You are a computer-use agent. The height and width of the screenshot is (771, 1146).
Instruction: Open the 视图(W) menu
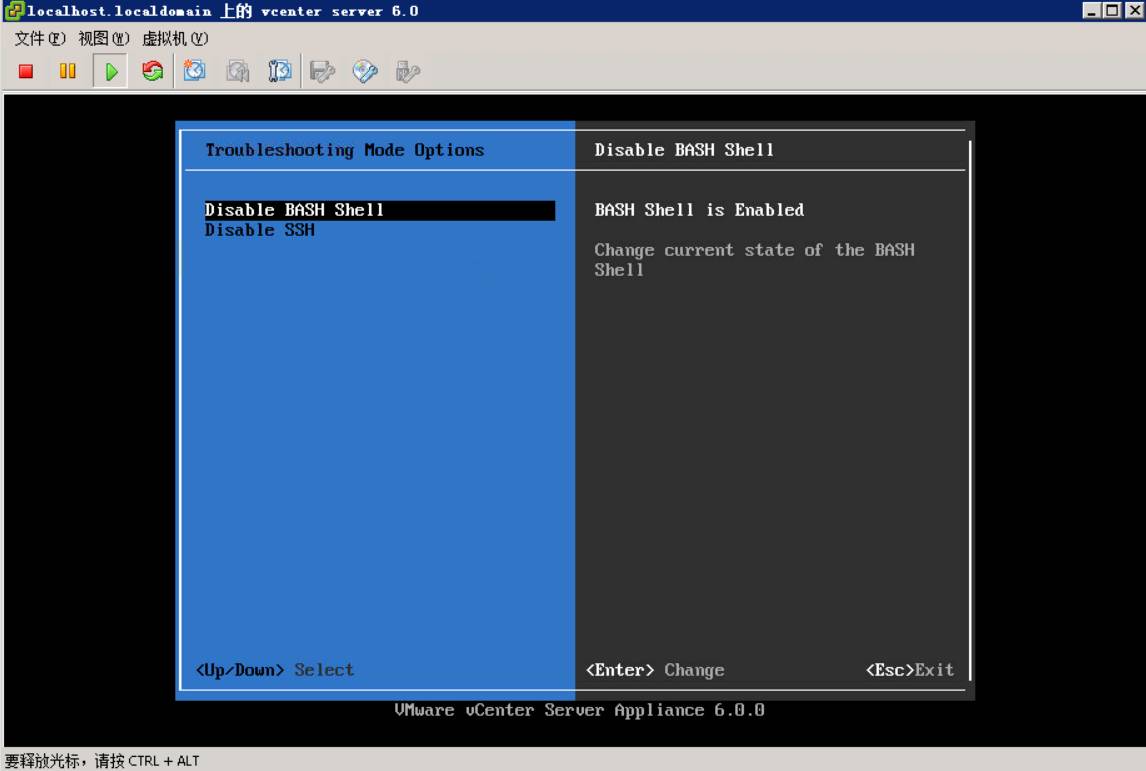(104, 38)
